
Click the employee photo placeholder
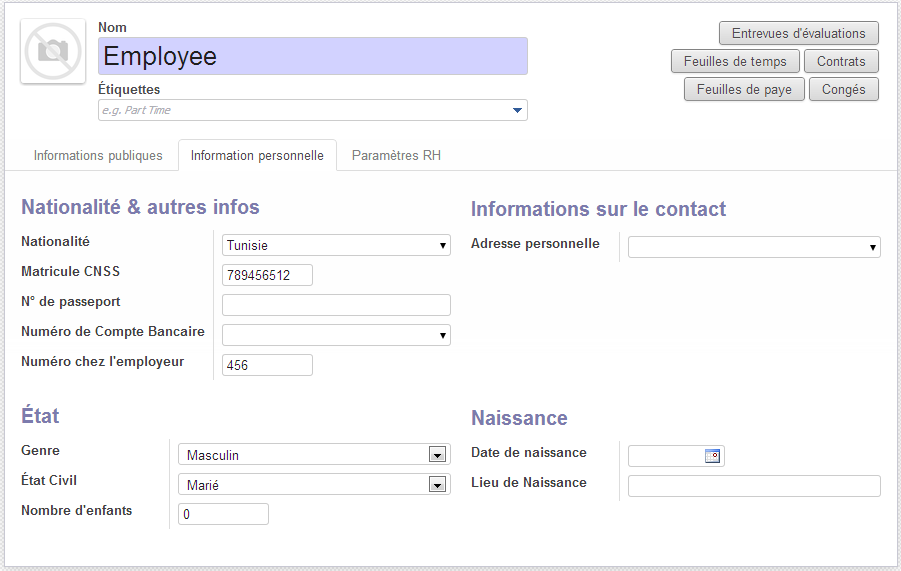click(x=53, y=51)
